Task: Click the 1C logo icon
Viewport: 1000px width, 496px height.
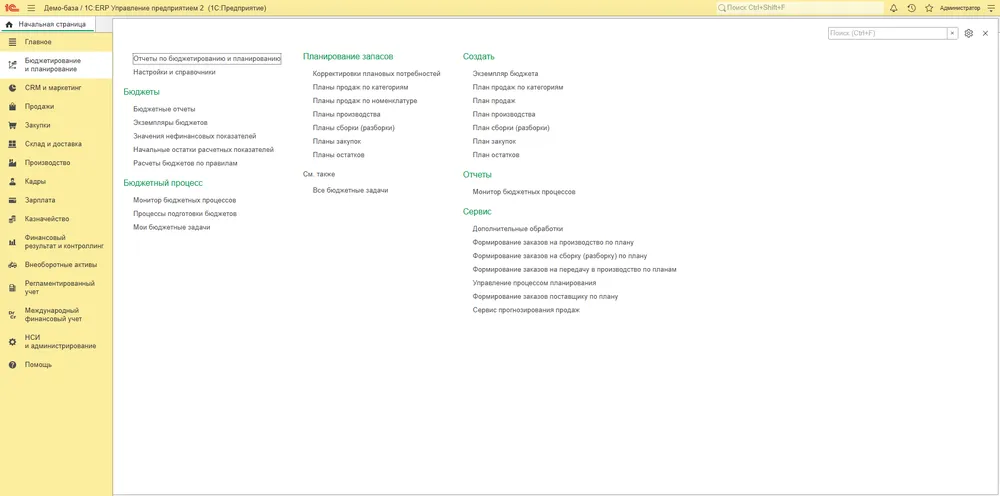Action: 11,8
